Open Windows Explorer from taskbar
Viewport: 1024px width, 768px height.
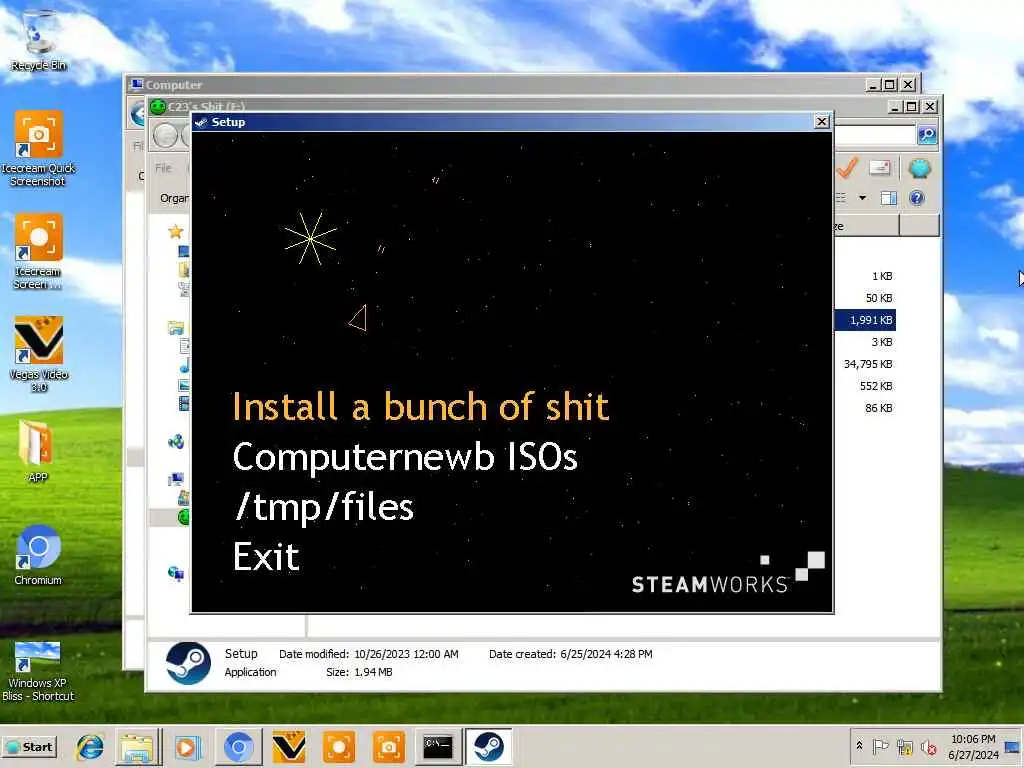point(137,746)
